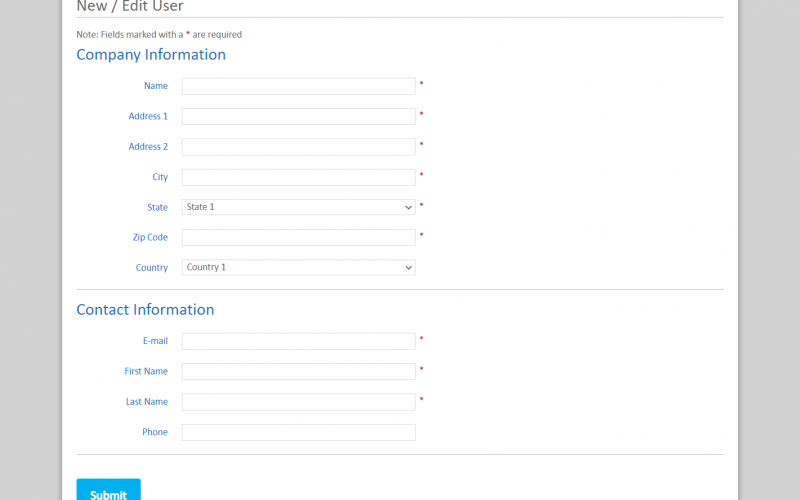Click the E-mail label text
800x500 pixels.
tap(155, 341)
